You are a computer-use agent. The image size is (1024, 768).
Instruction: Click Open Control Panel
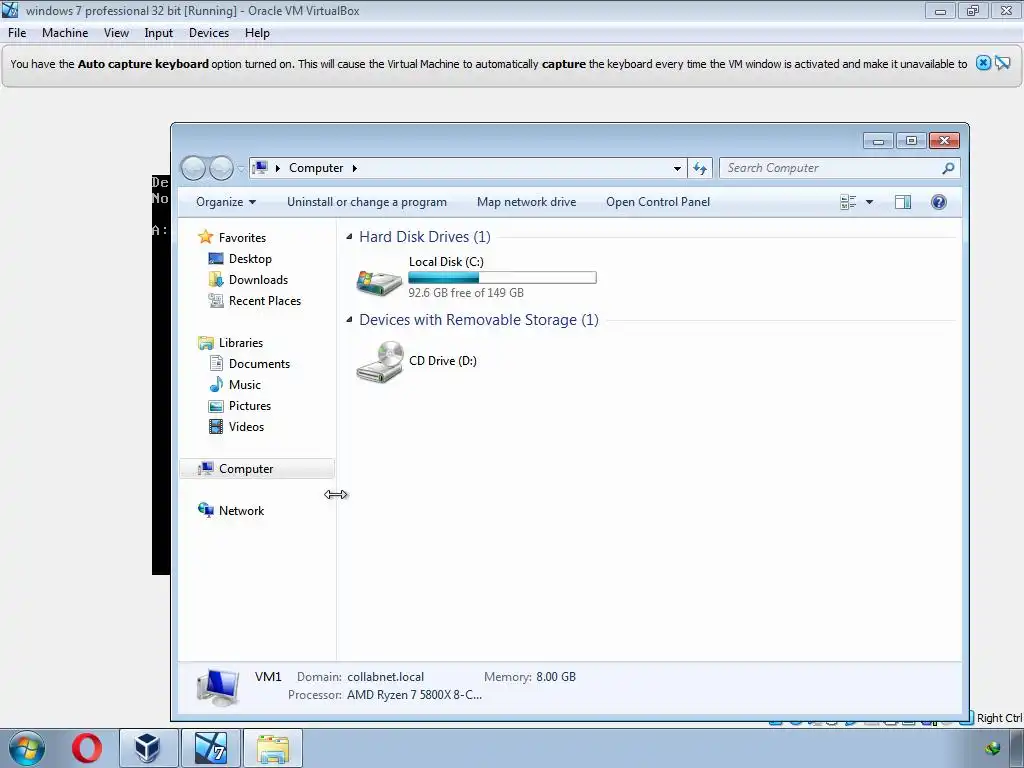(658, 202)
